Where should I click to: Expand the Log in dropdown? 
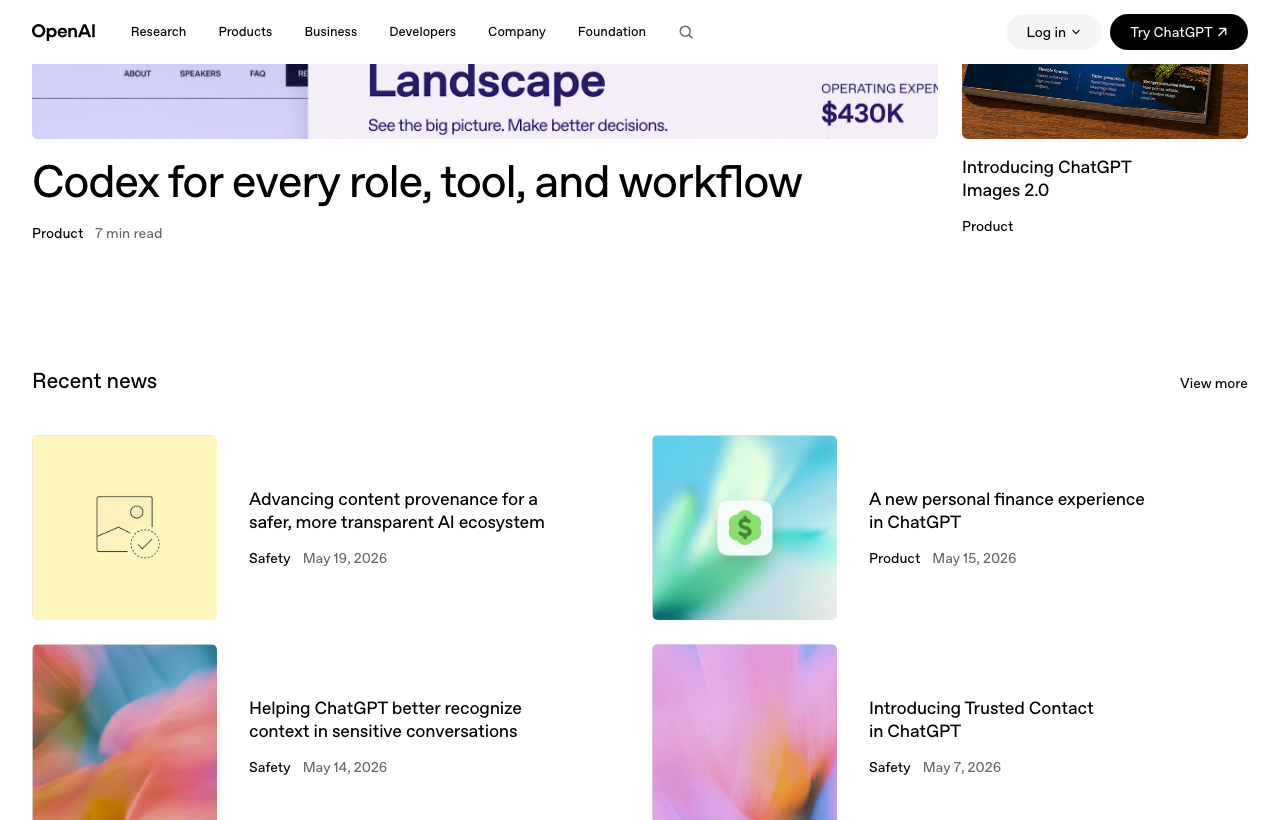pyautogui.click(x=1054, y=32)
